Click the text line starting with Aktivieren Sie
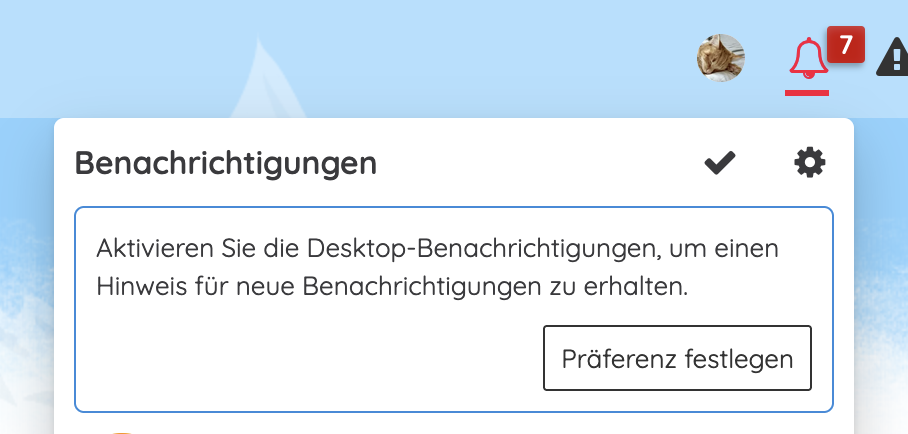Screen dimensions: 908x434 pyautogui.click(x=437, y=247)
